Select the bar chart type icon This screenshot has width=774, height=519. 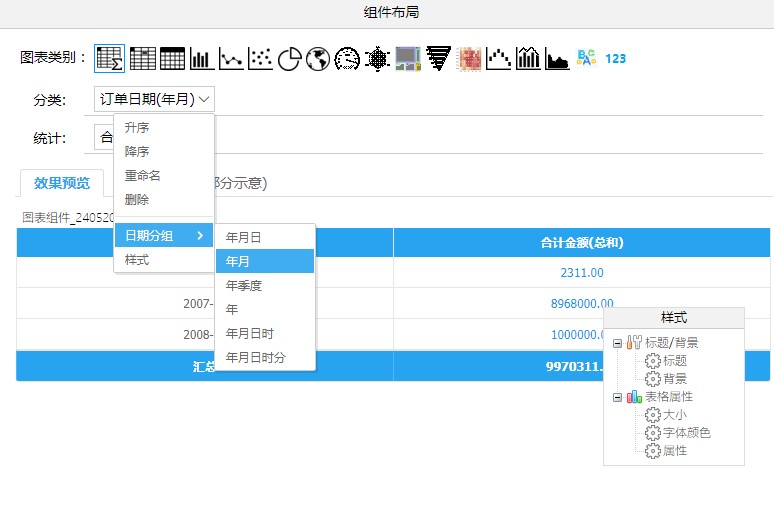[202, 59]
